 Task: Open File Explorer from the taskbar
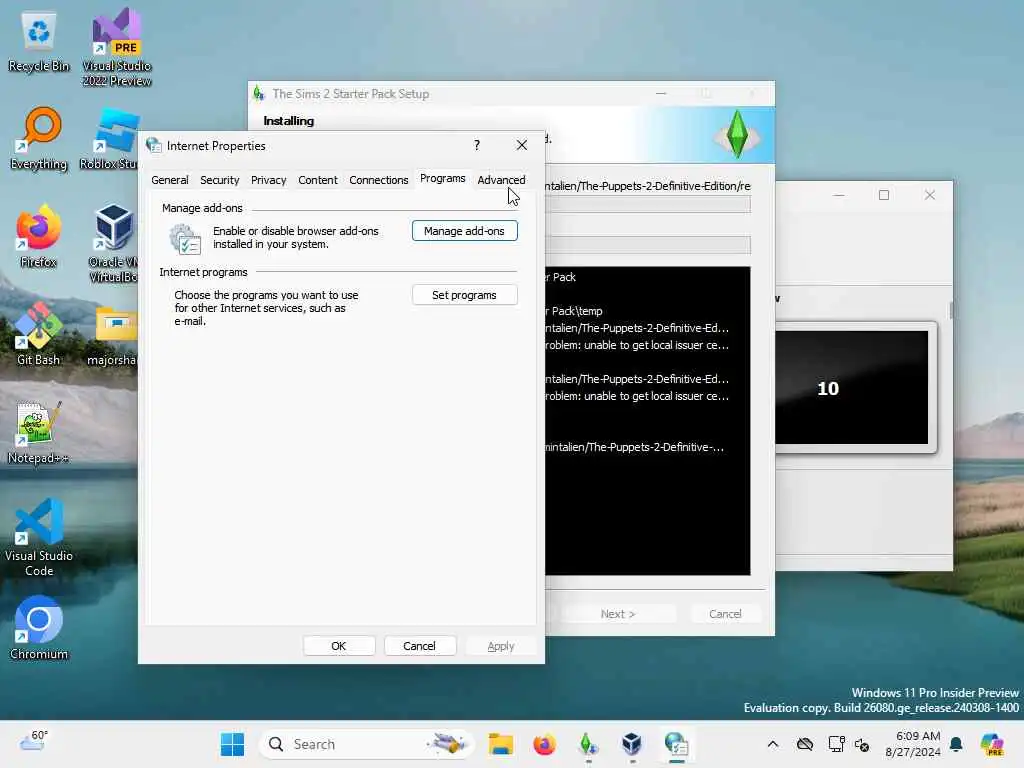501,744
